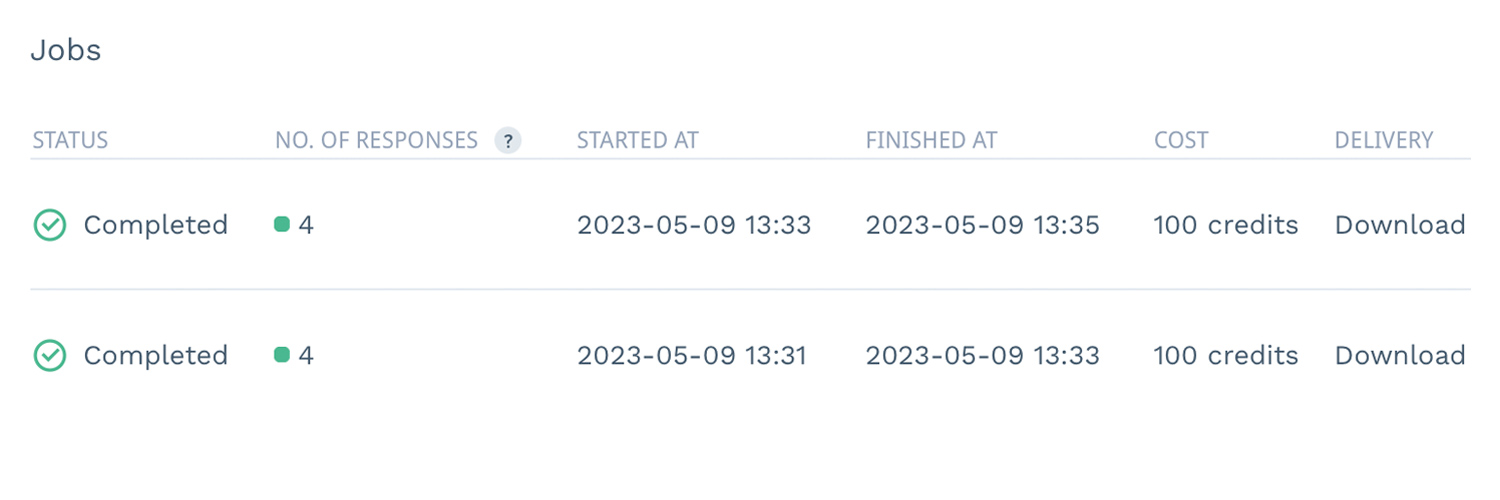1500x500 pixels.
Task: Click the checkmark icon of the job finished at 13:35
Action: click(x=49, y=225)
